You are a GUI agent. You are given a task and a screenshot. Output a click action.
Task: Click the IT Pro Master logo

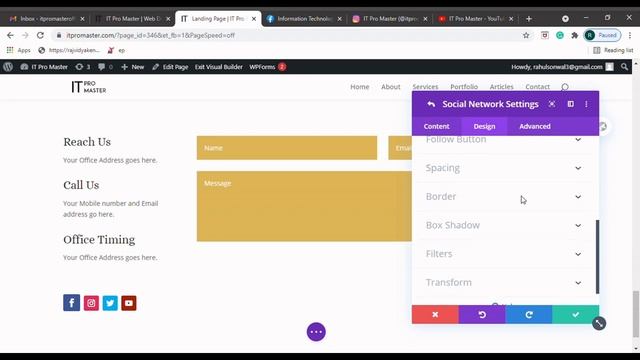89,87
